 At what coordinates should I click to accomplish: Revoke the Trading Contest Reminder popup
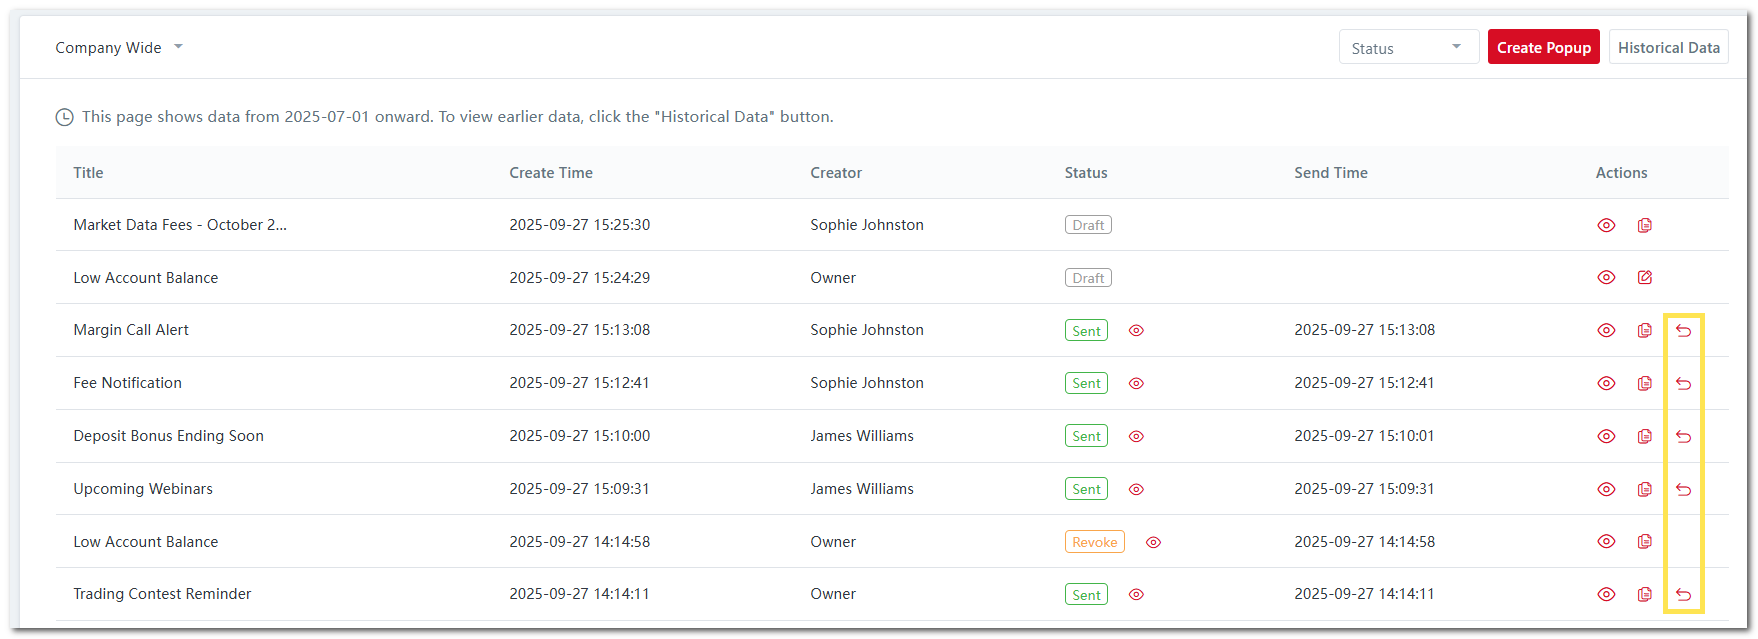[1683, 595]
